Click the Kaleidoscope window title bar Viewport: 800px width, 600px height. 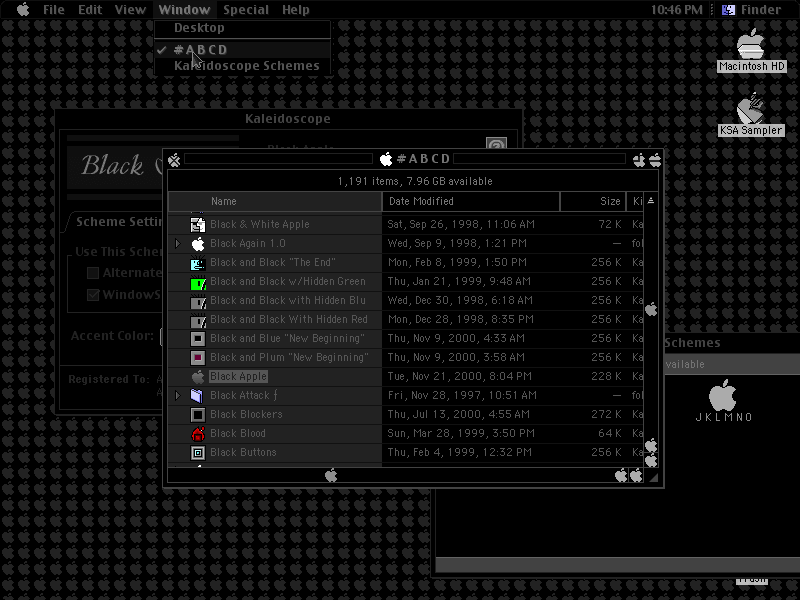(x=288, y=119)
